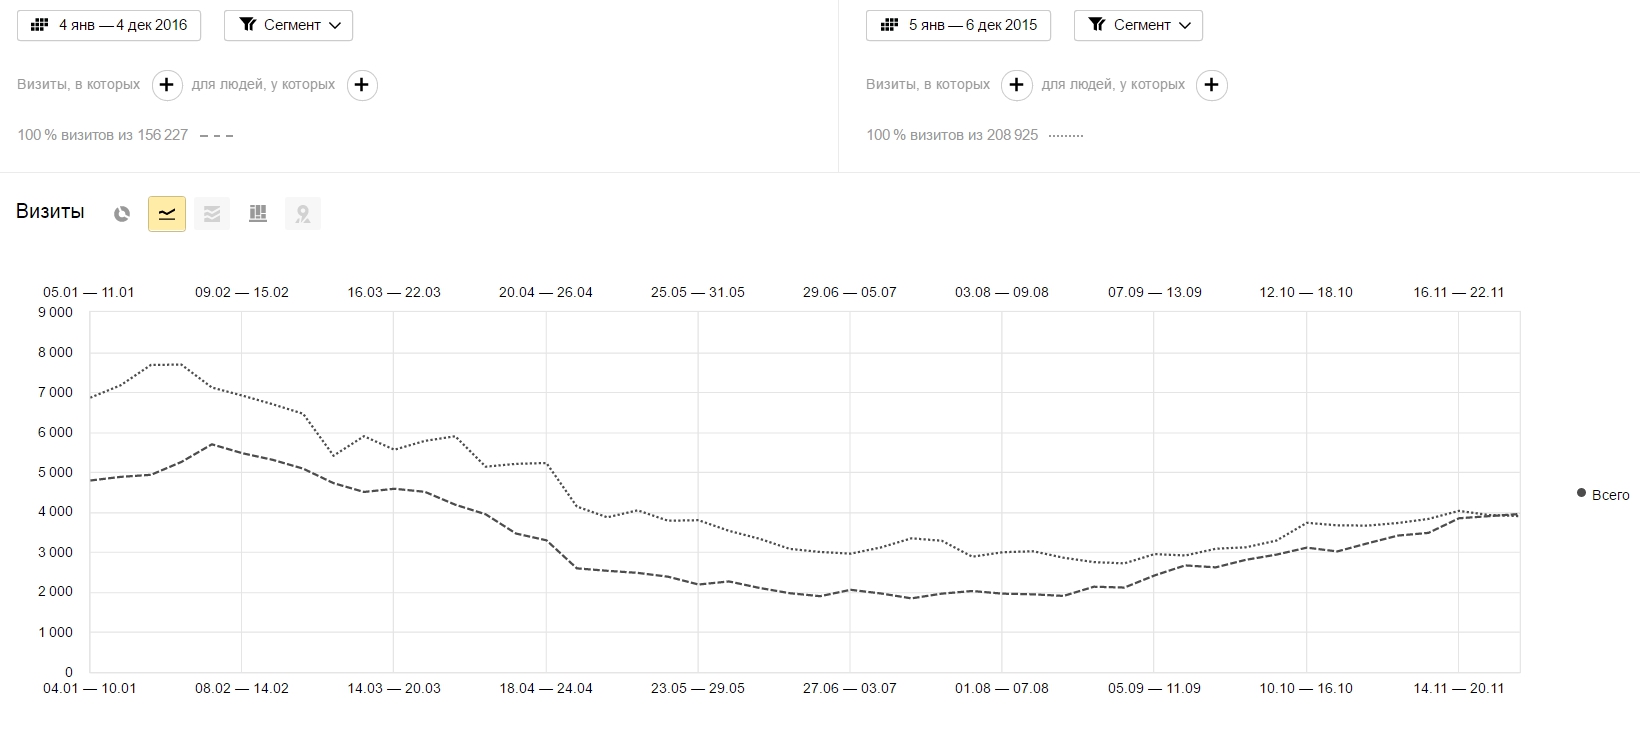Click the 100 % визитов из 208 925 summary
Image resolution: width=1640 pixels, height=753 pixels.
(952, 135)
